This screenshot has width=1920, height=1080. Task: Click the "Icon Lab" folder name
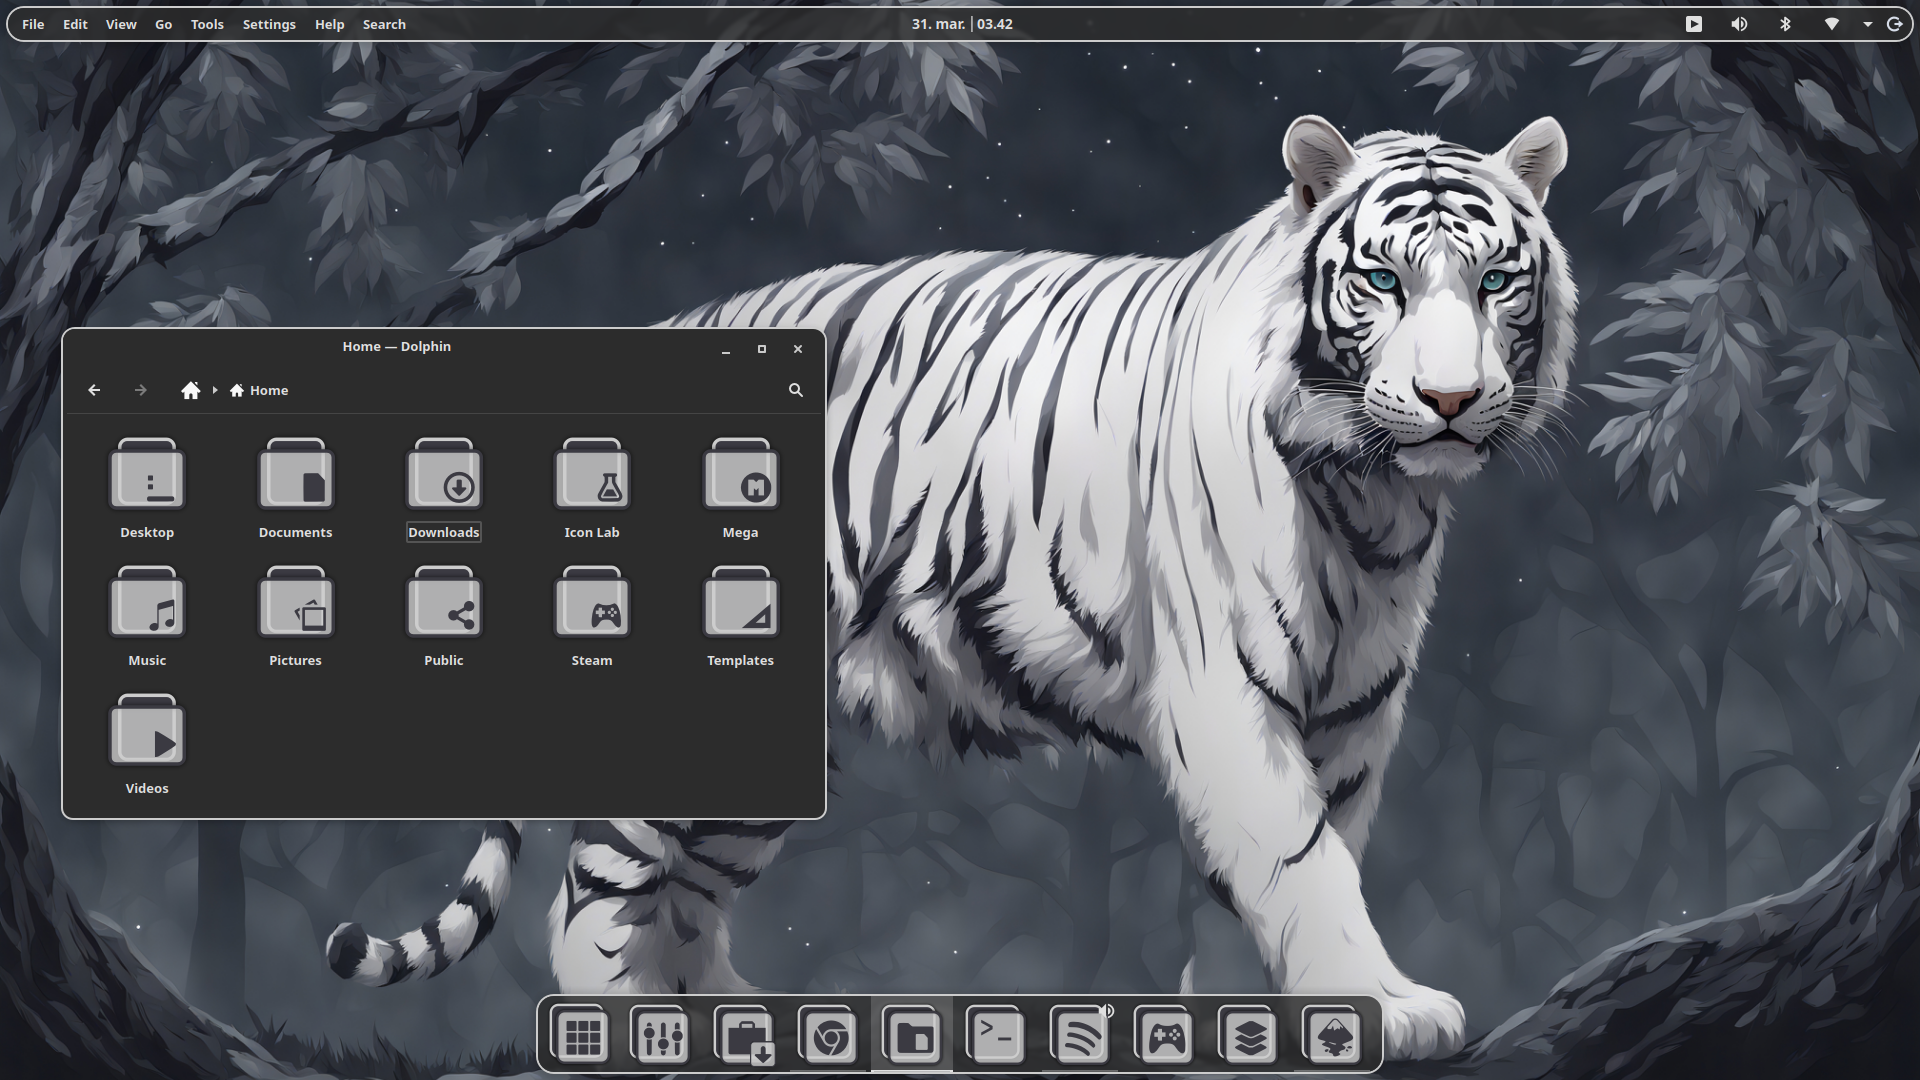(592, 532)
